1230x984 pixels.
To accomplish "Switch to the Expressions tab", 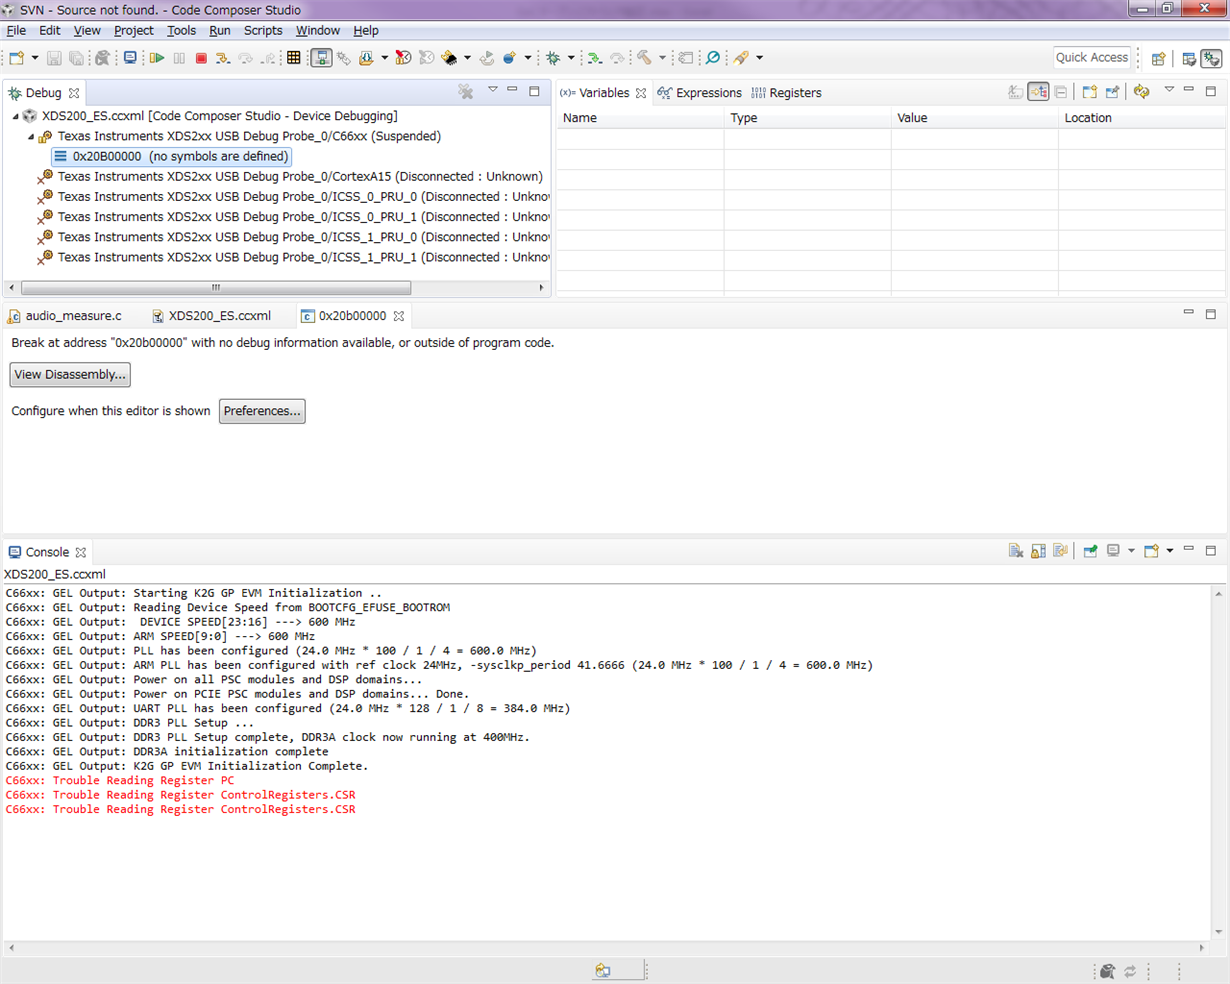I will [699, 93].
